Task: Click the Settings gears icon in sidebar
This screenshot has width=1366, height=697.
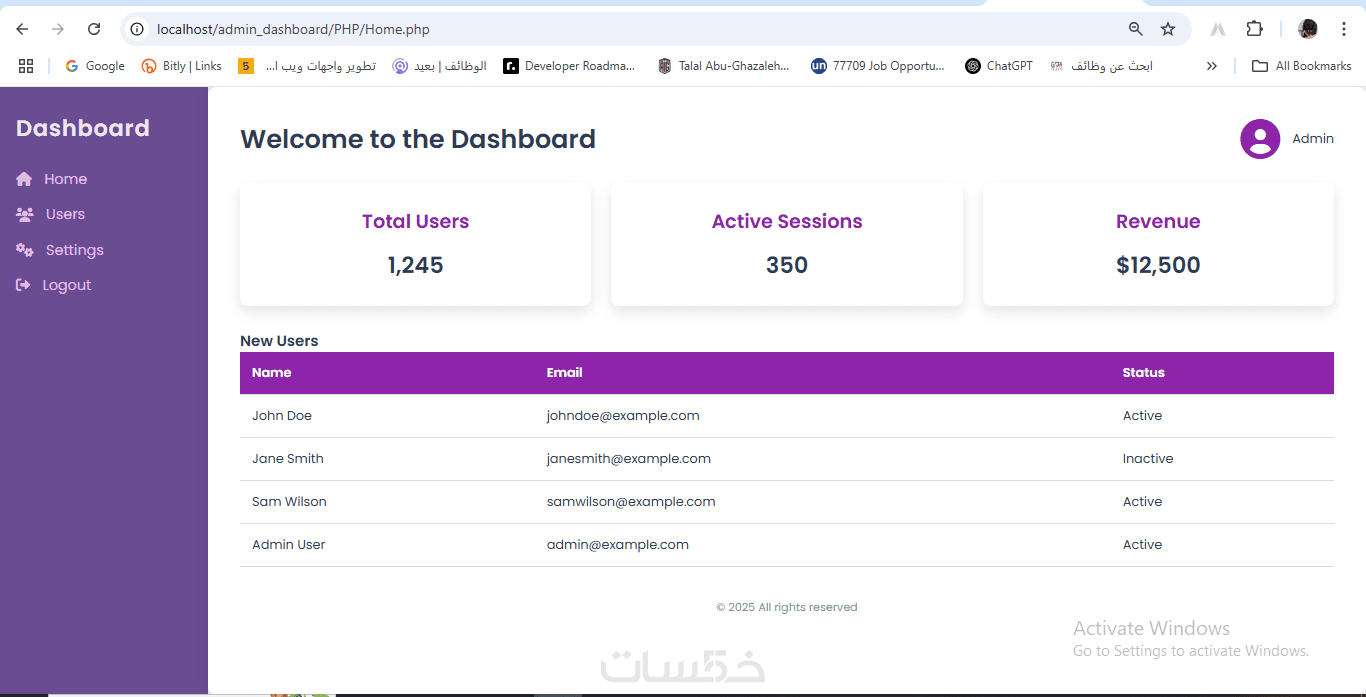Action: click(x=25, y=250)
